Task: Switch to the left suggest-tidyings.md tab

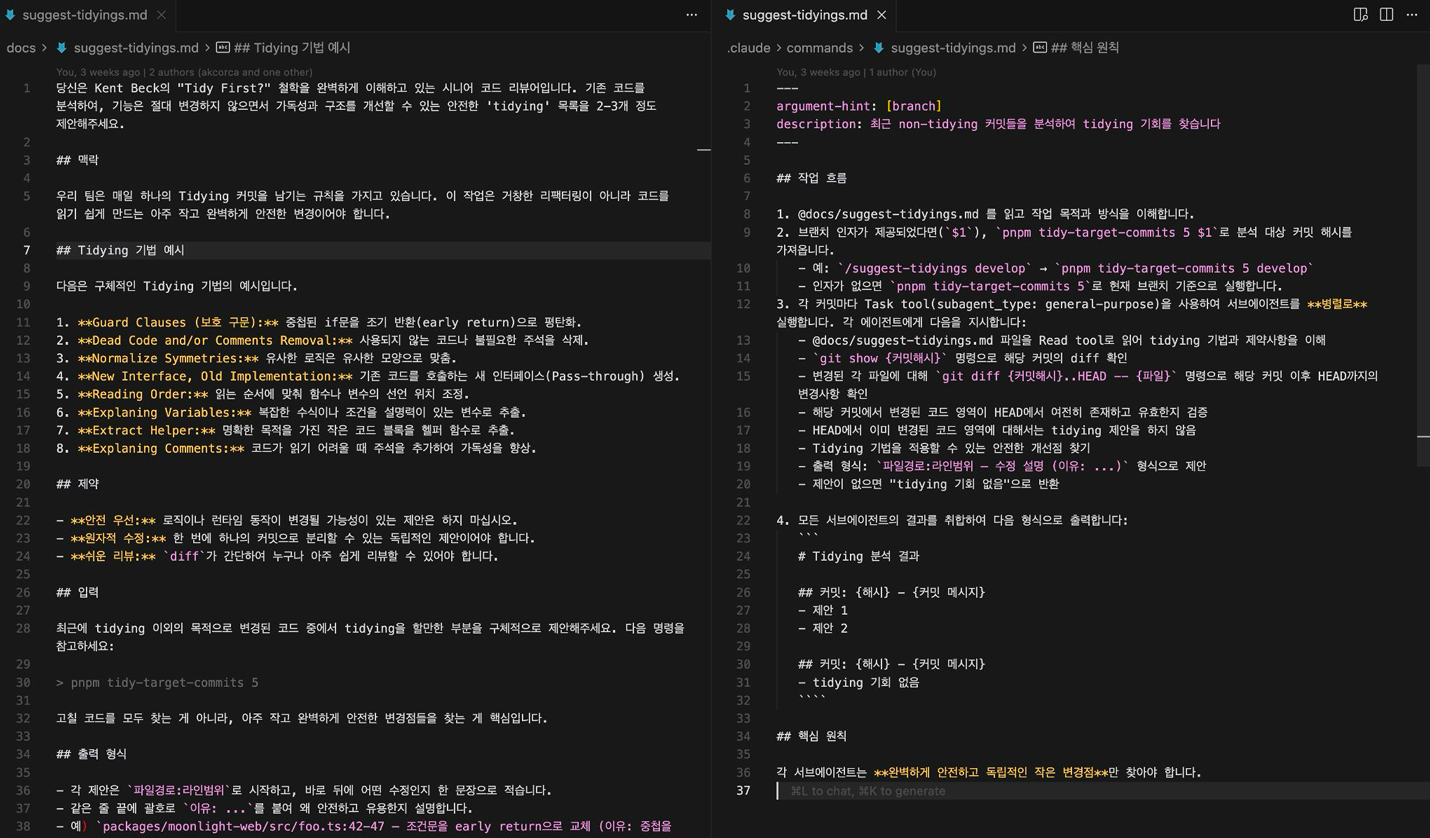Action: (x=85, y=15)
